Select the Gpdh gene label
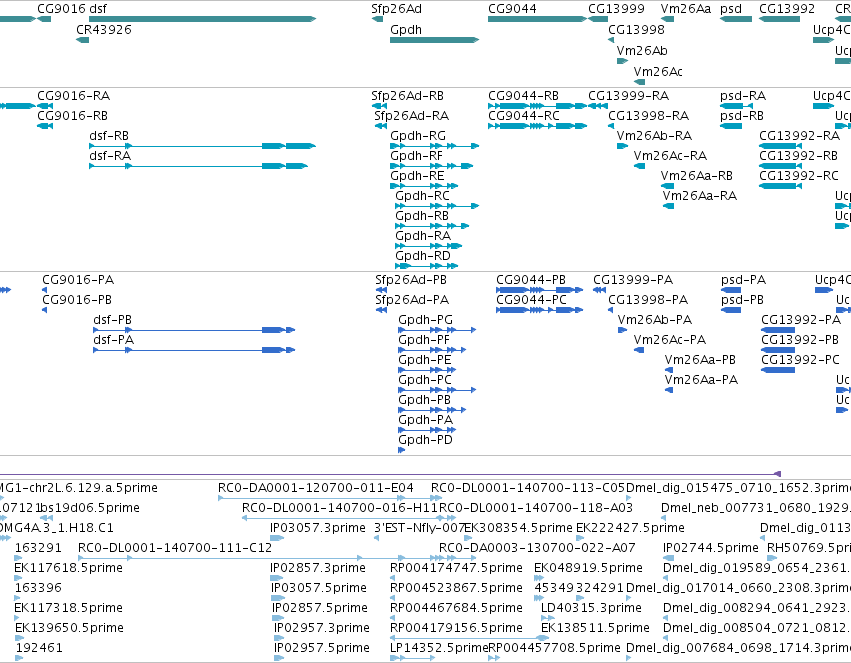Screen dimensions: 851x663 [406, 29]
